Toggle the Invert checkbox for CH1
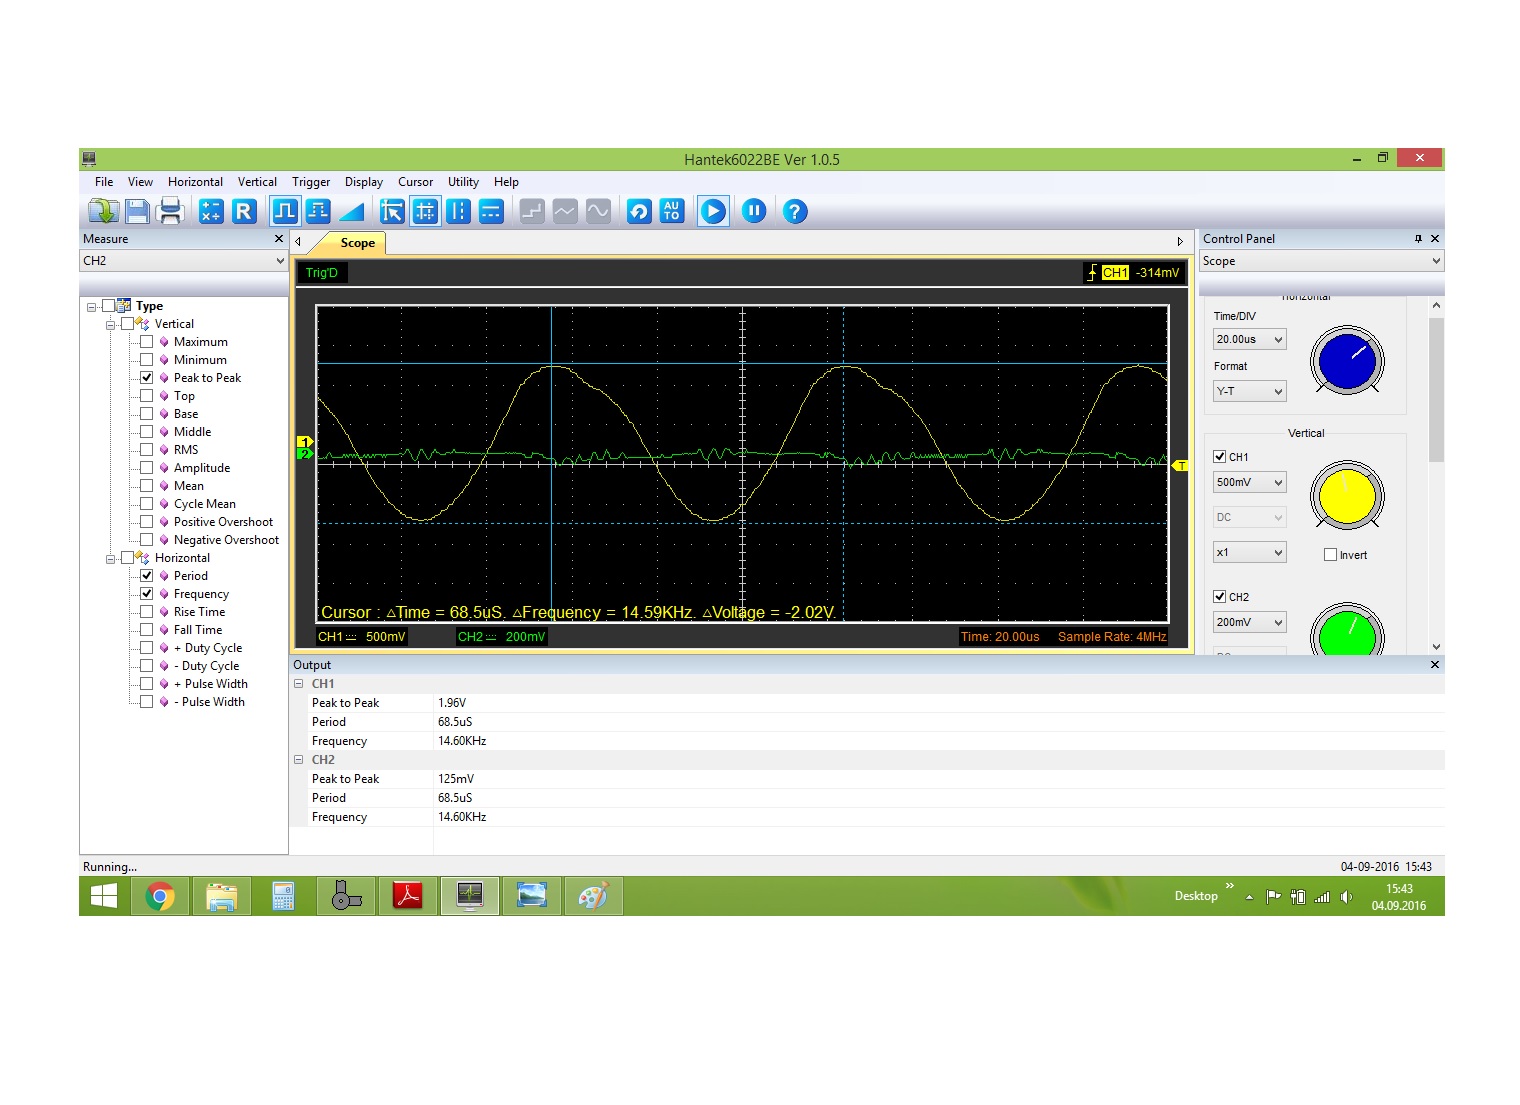 point(1330,555)
